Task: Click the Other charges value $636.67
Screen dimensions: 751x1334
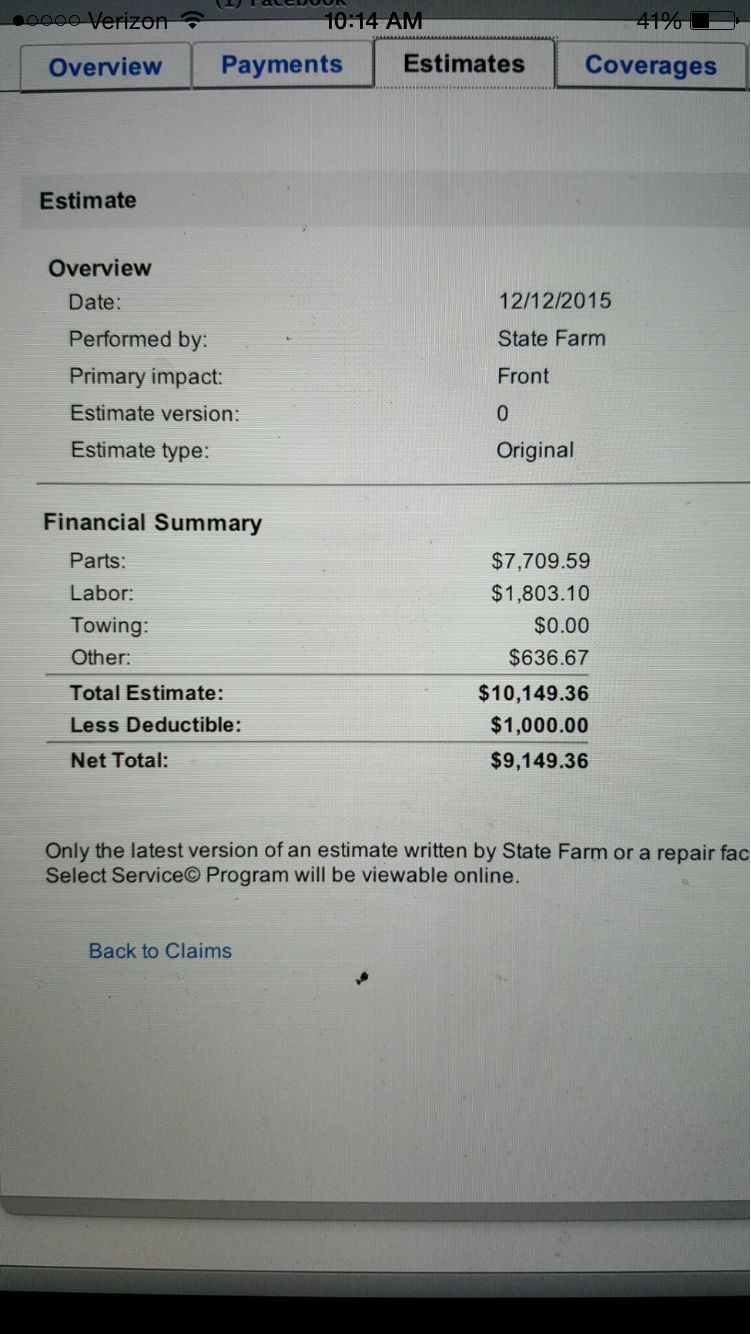Action: [548, 658]
